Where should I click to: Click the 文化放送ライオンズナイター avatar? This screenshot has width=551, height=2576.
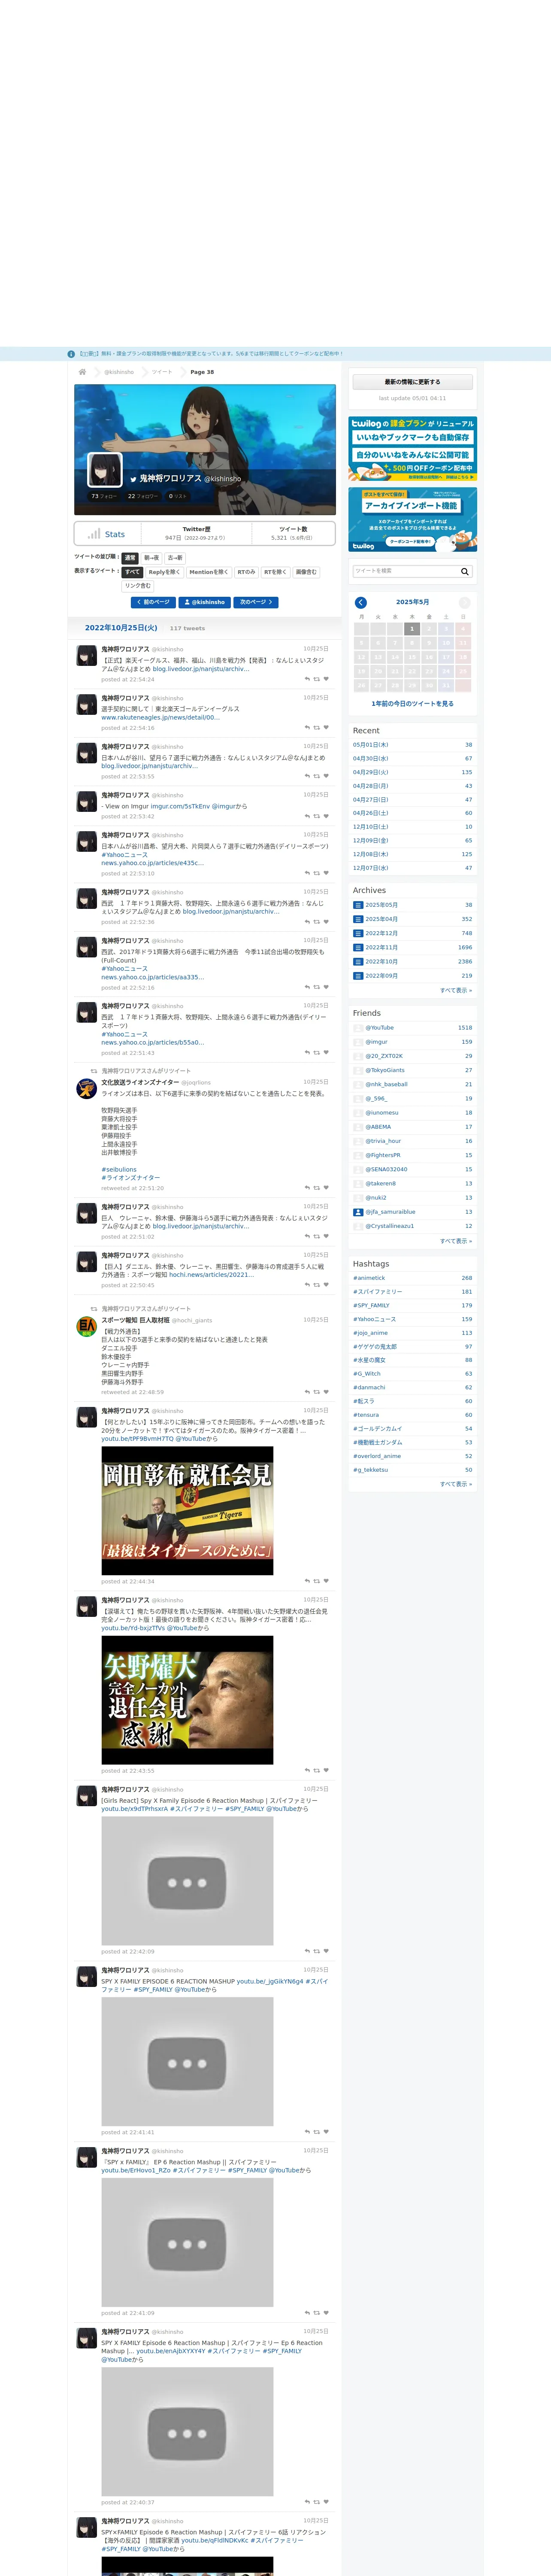(87, 1089)
